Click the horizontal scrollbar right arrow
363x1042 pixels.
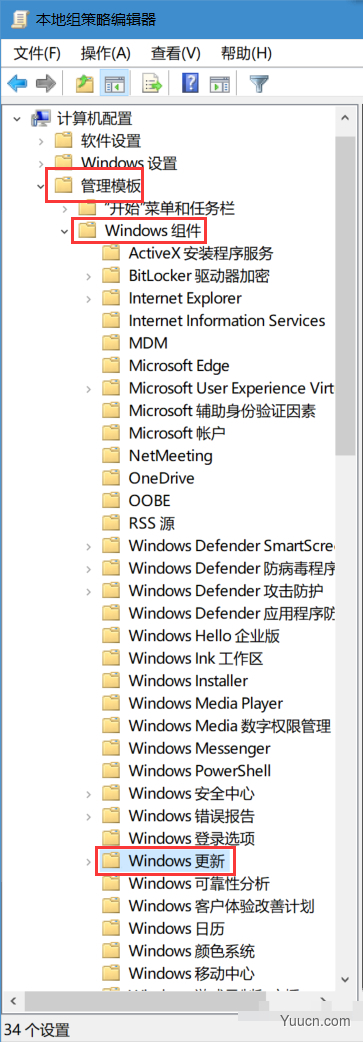326,999
